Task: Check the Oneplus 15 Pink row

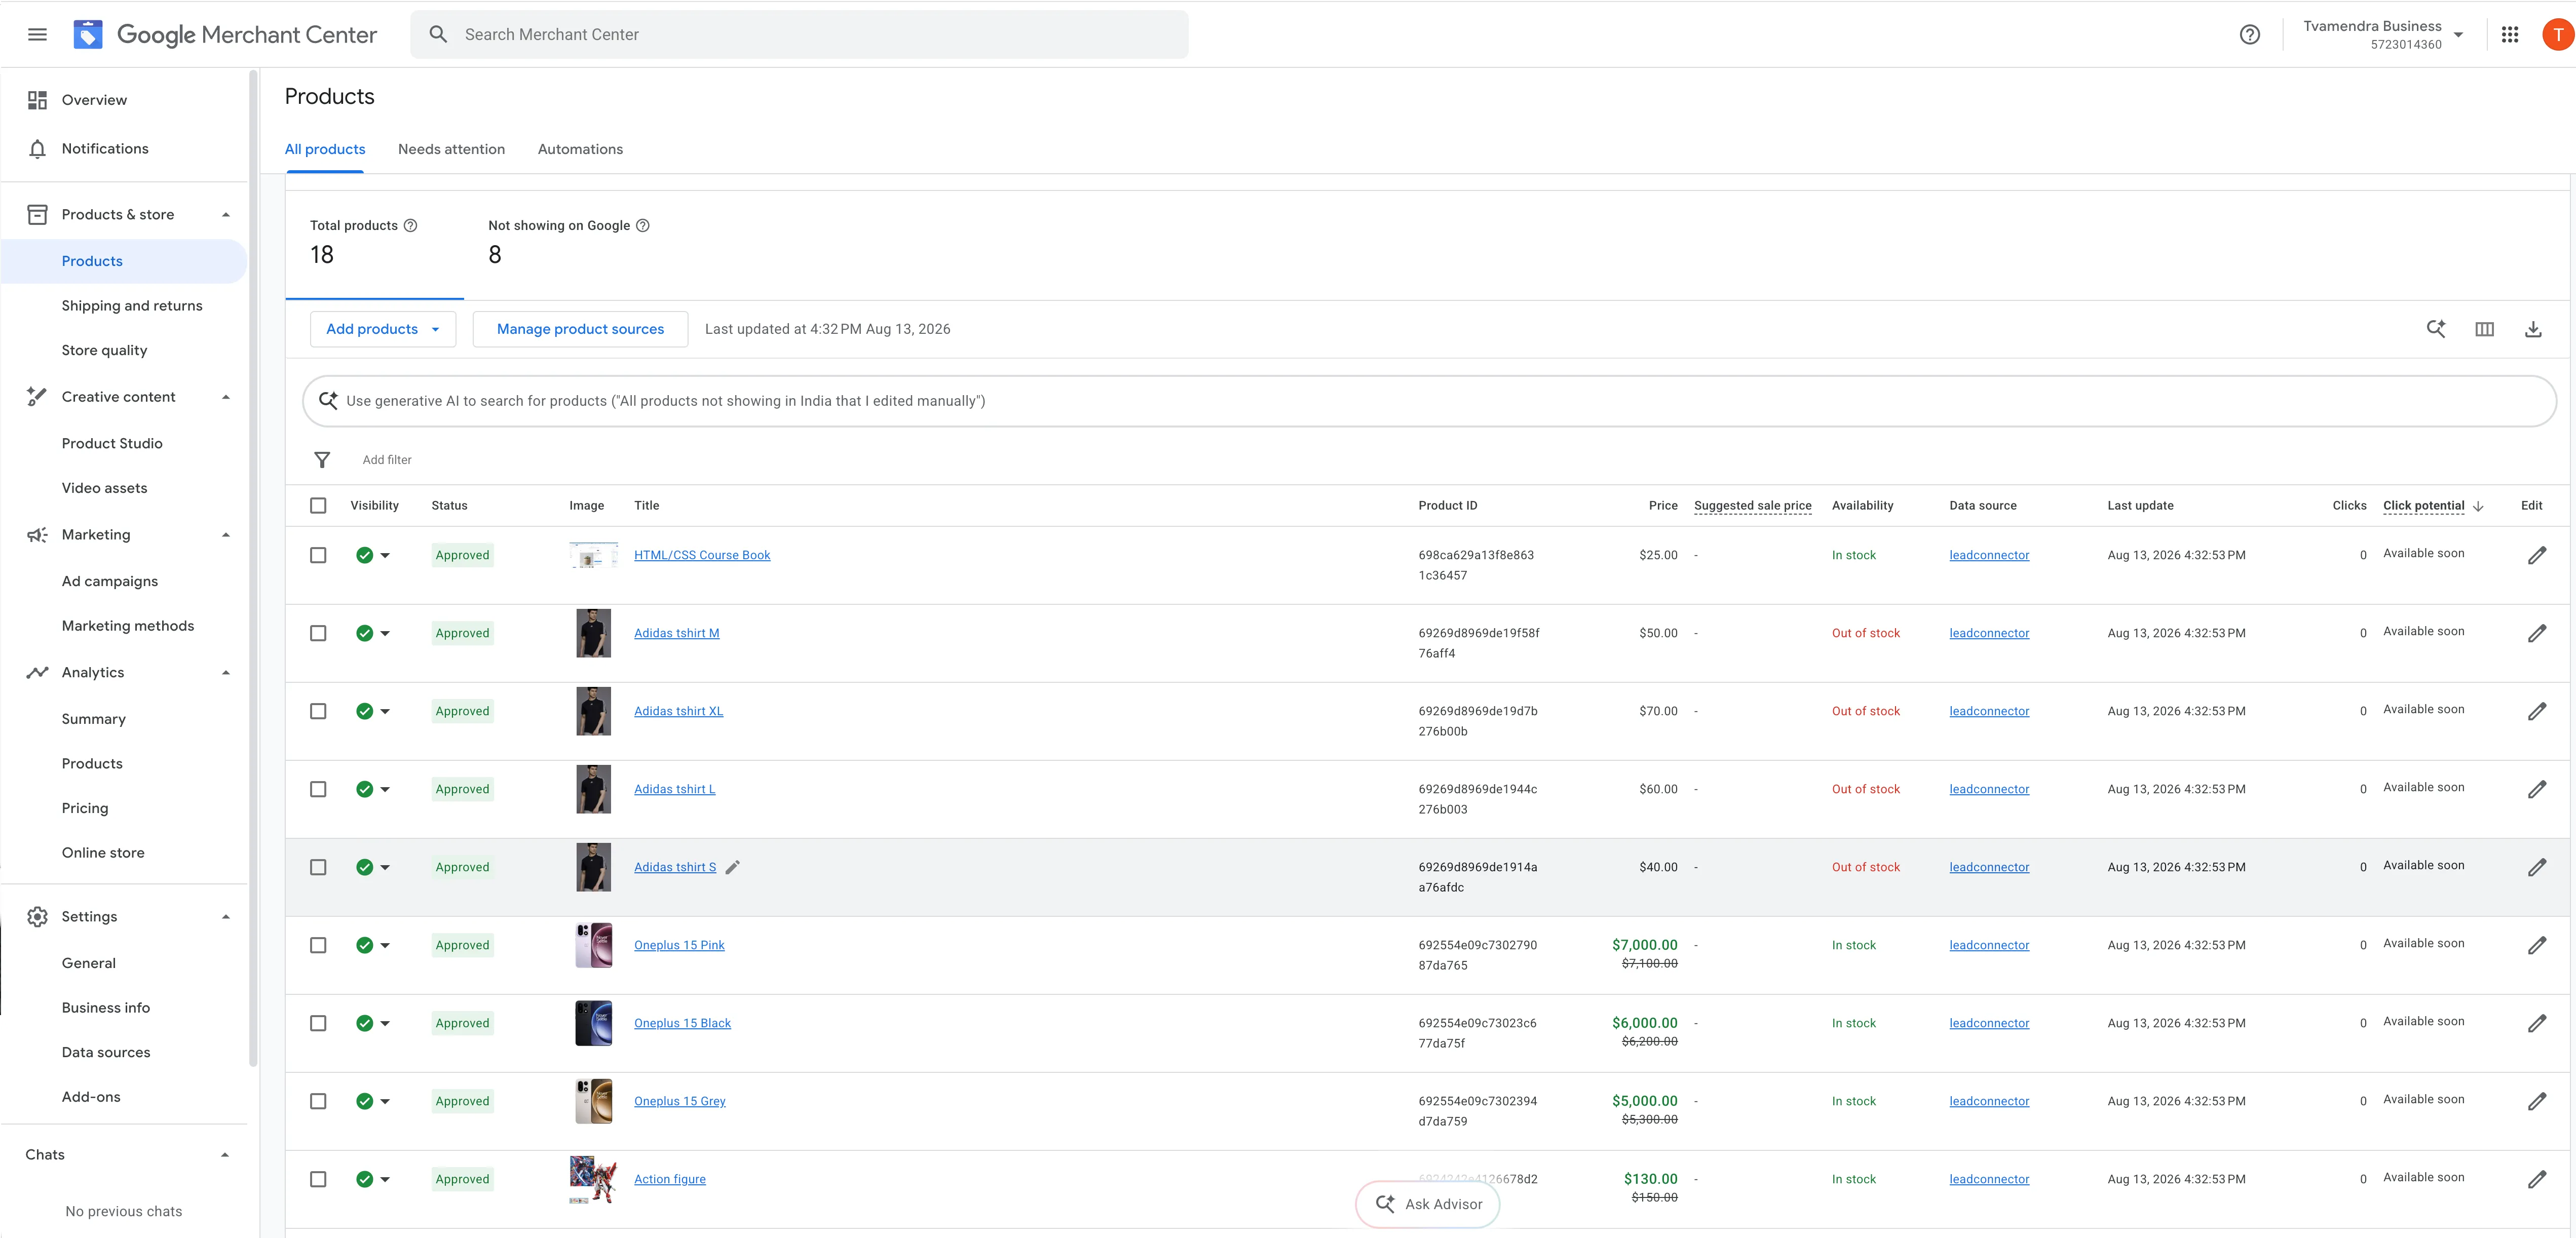Action: [x=318, y=945]
